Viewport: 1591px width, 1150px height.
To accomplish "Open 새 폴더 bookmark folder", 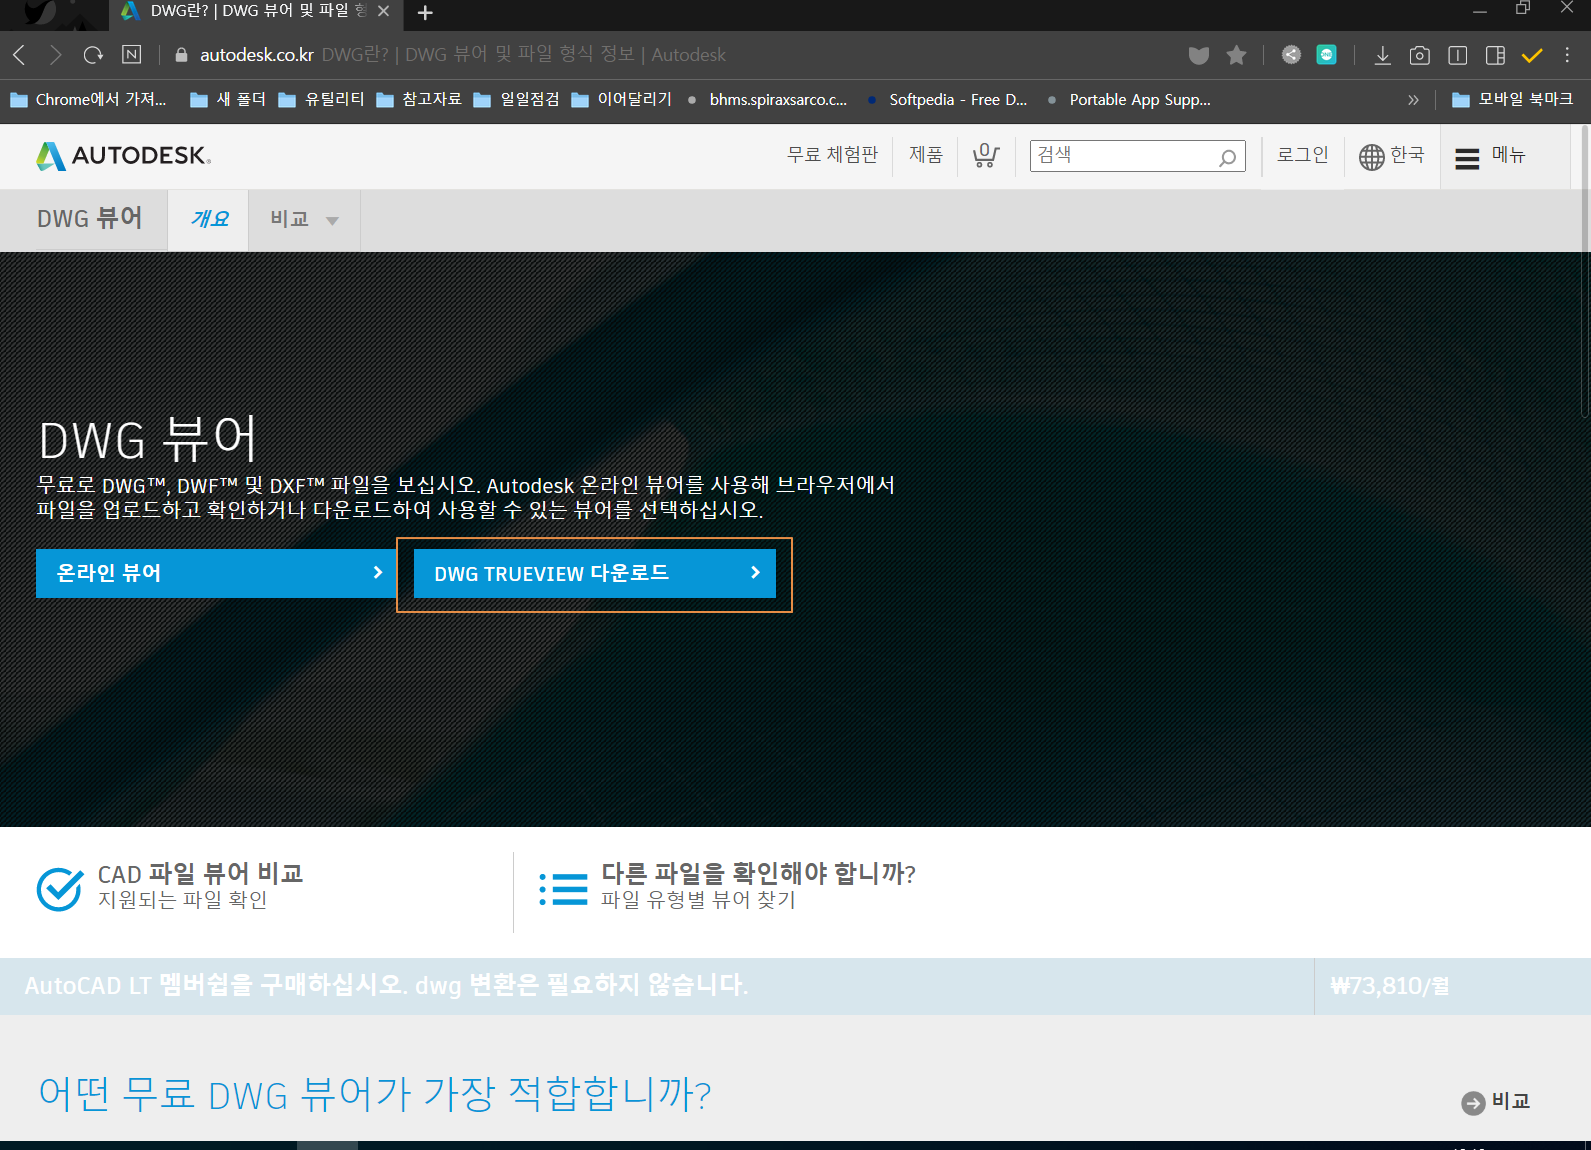I will click(x=228, y=100).
